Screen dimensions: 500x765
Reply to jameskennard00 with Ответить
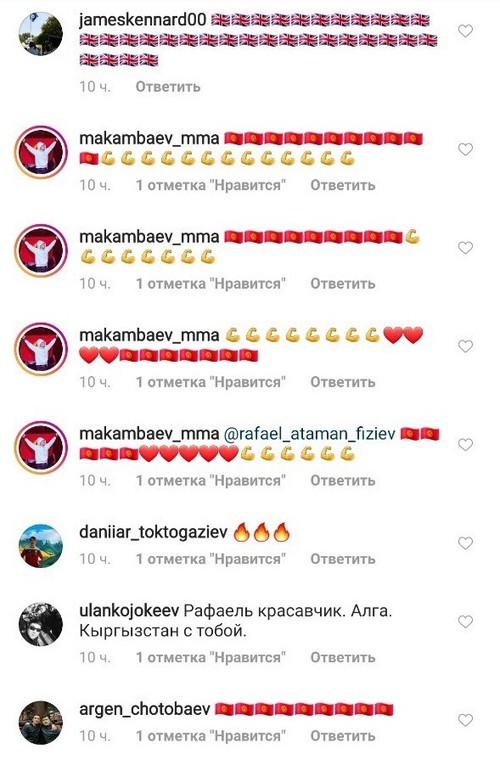(168, 87)
